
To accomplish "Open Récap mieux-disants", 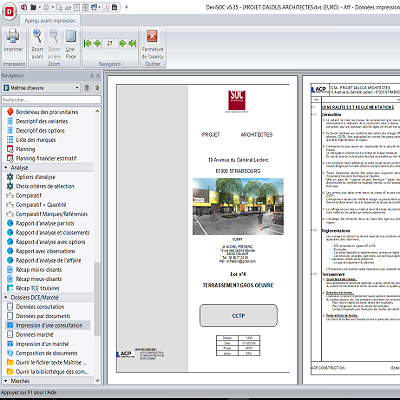I will tap(39, 279).
